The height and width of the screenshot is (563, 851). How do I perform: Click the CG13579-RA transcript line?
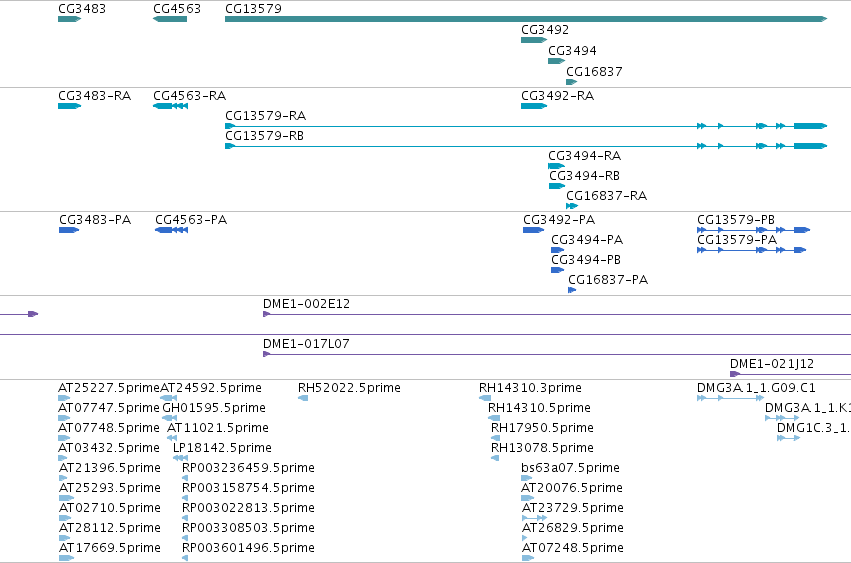526,126
